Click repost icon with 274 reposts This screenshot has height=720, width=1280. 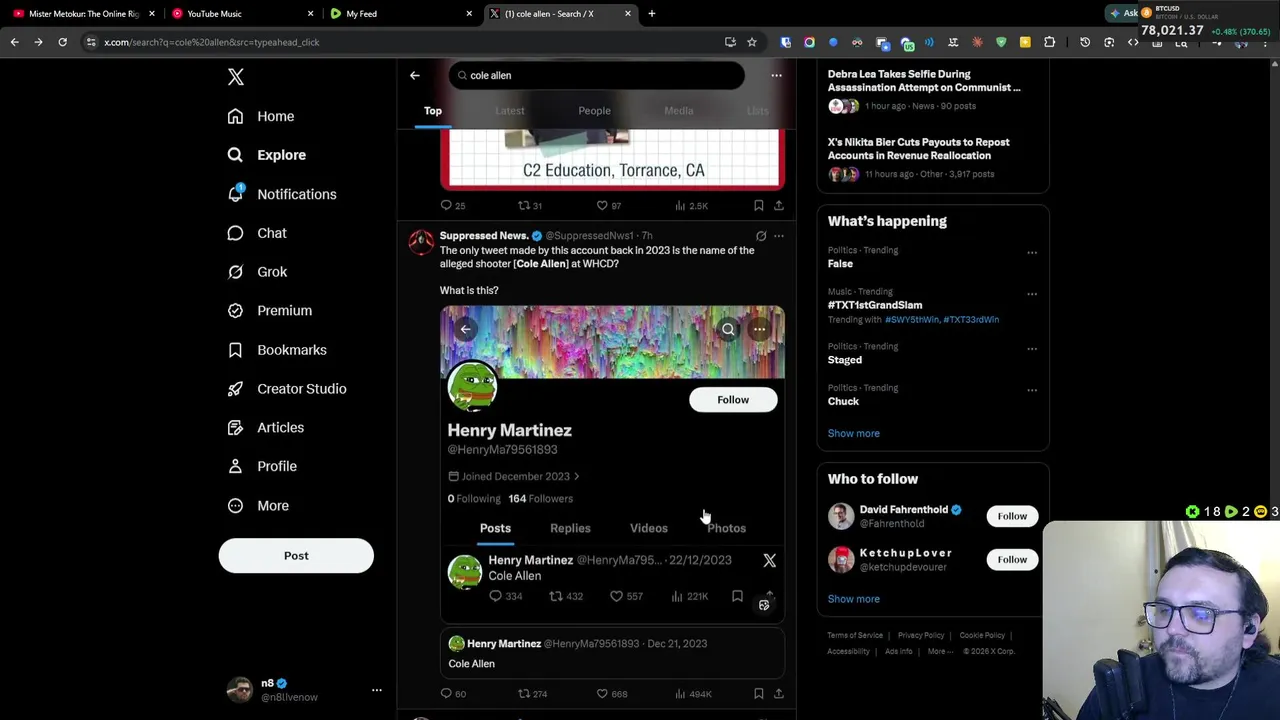[x=532, y=693]
